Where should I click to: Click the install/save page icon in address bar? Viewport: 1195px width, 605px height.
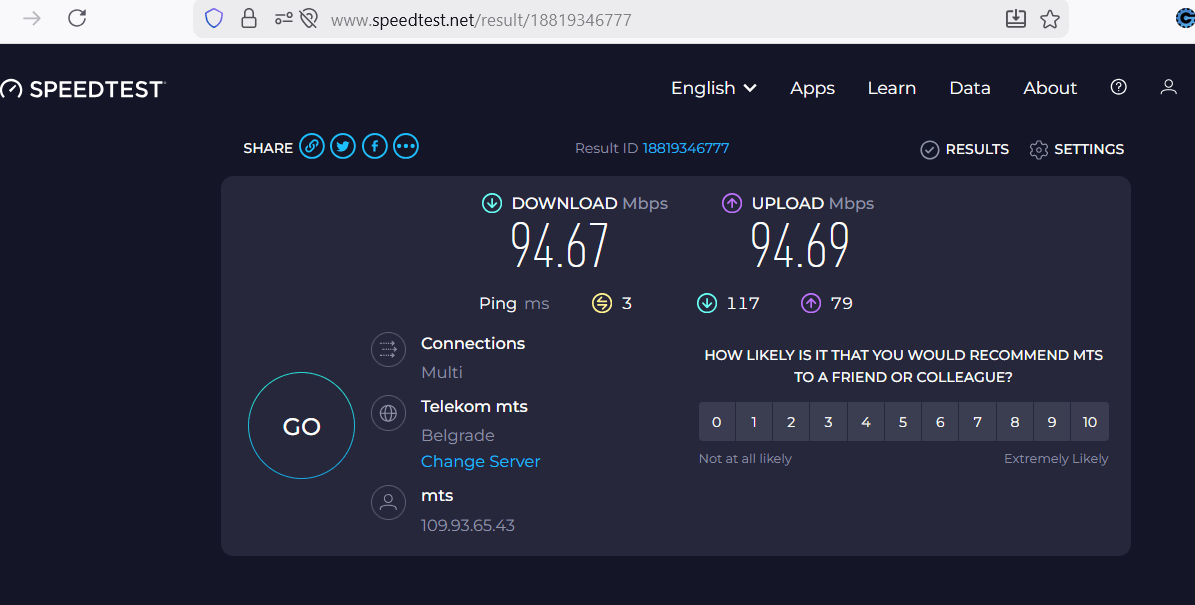tap(1015, 19)
